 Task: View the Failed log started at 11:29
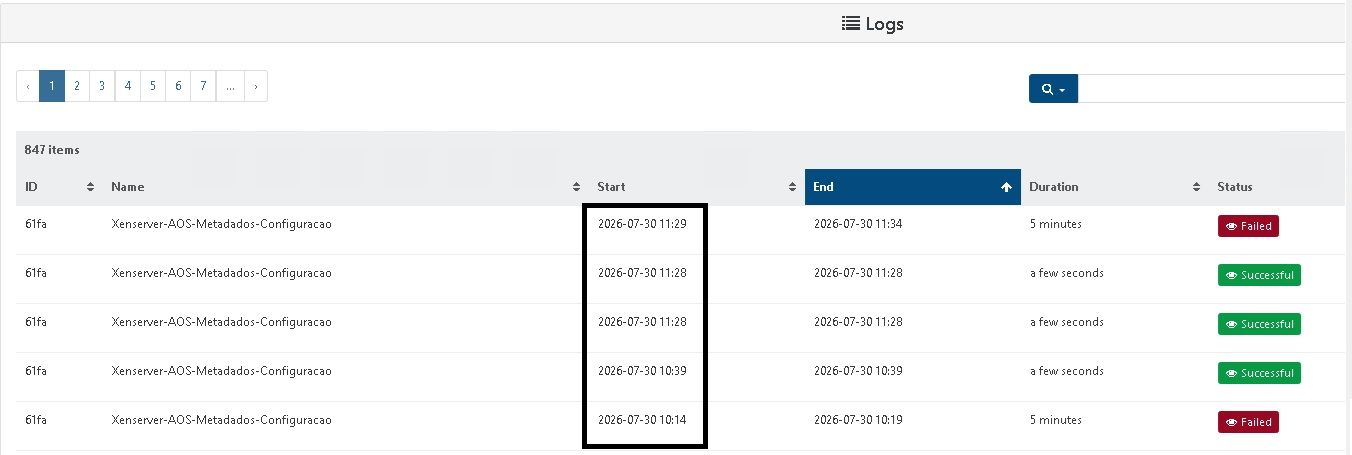pyautogui.click(x=1247, y=226)
